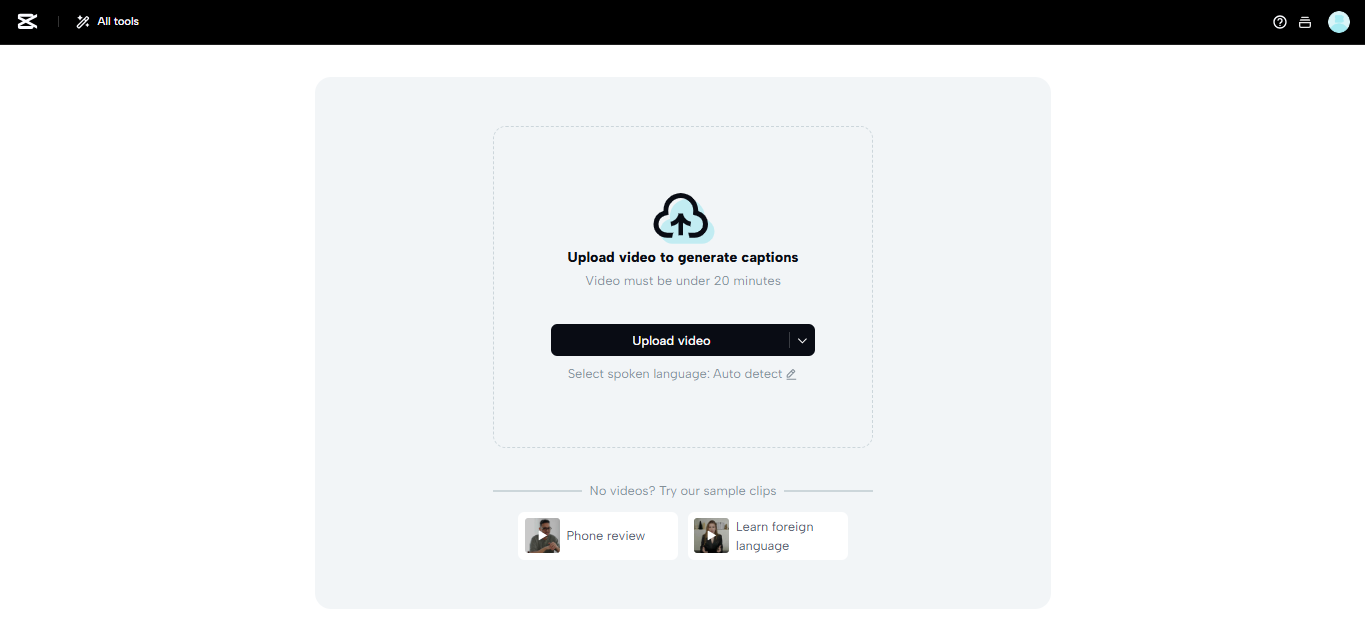Screen dimensions: 1365x640
Task: Click the magic wand icon beside All tools
Action: 81,21
